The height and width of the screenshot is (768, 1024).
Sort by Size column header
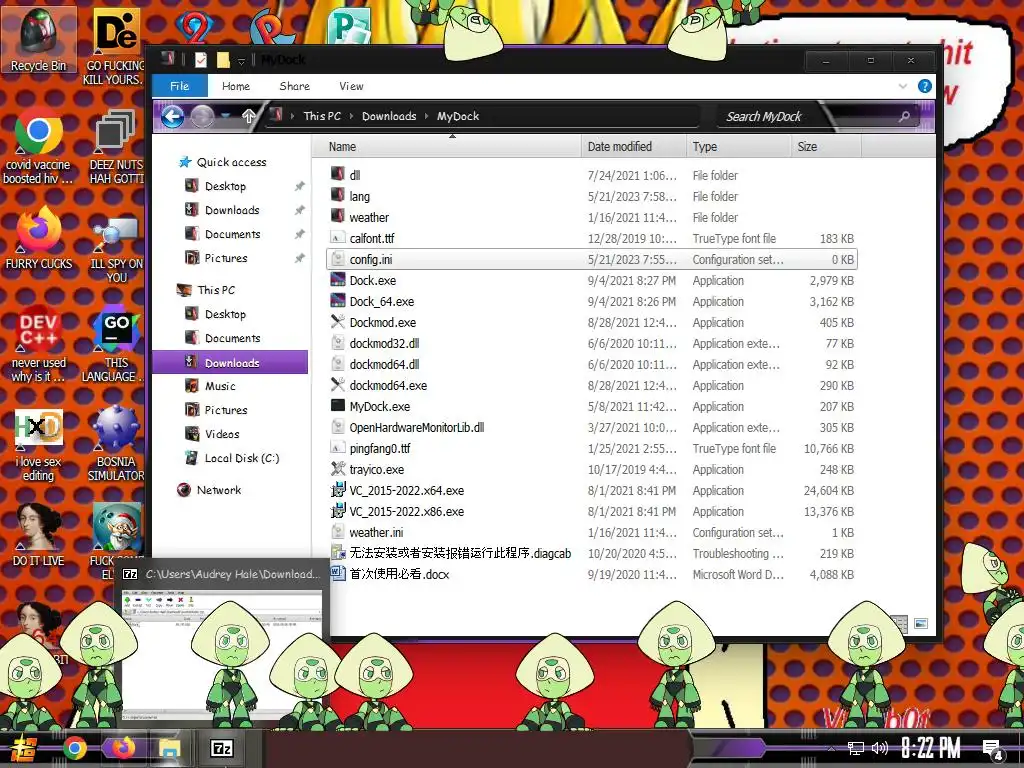(826, 146)
